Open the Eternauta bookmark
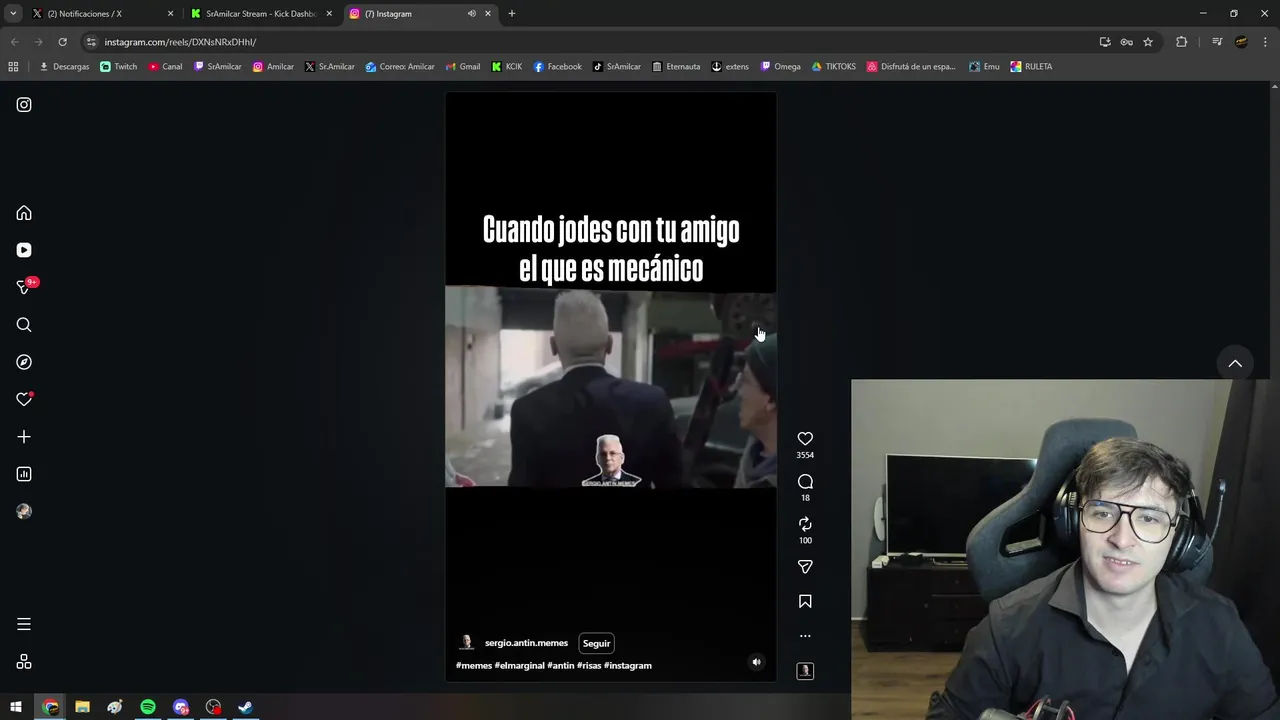Screen dimensions: 1280x720 676,67
